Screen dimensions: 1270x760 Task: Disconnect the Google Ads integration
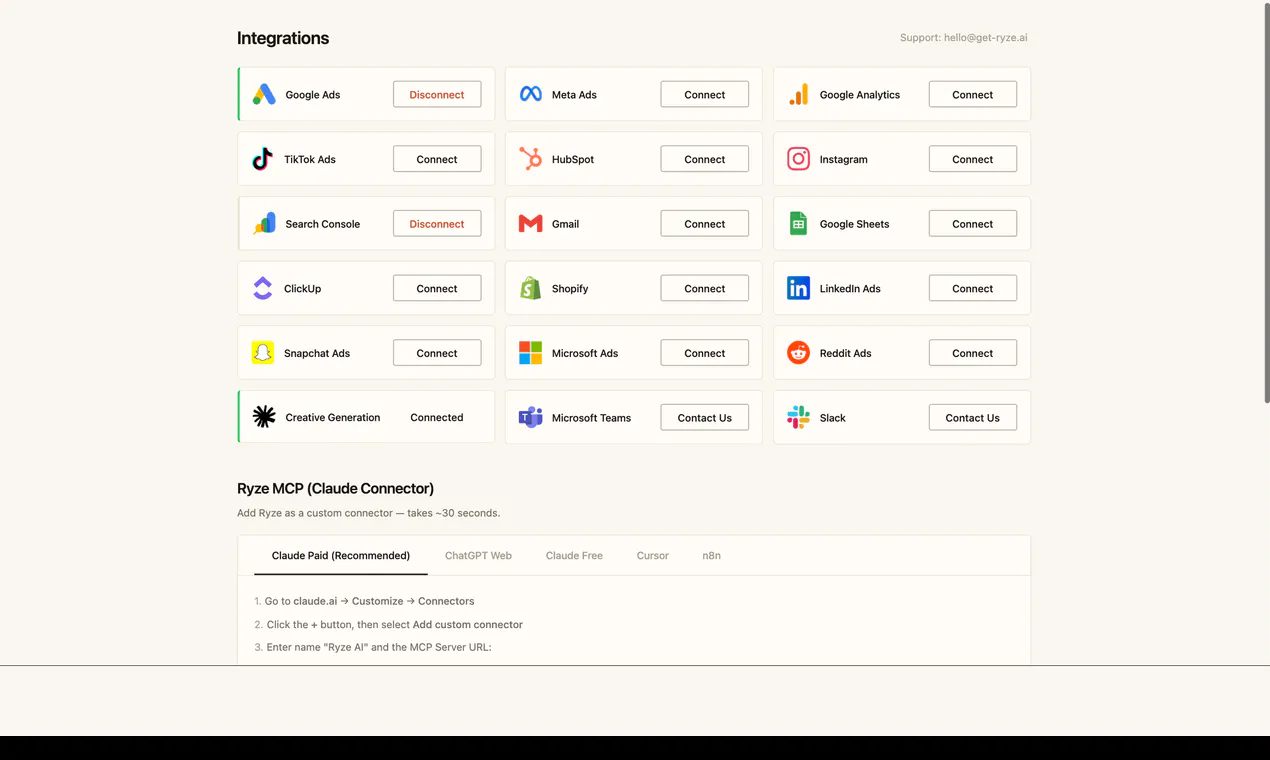tap(437, 94)
